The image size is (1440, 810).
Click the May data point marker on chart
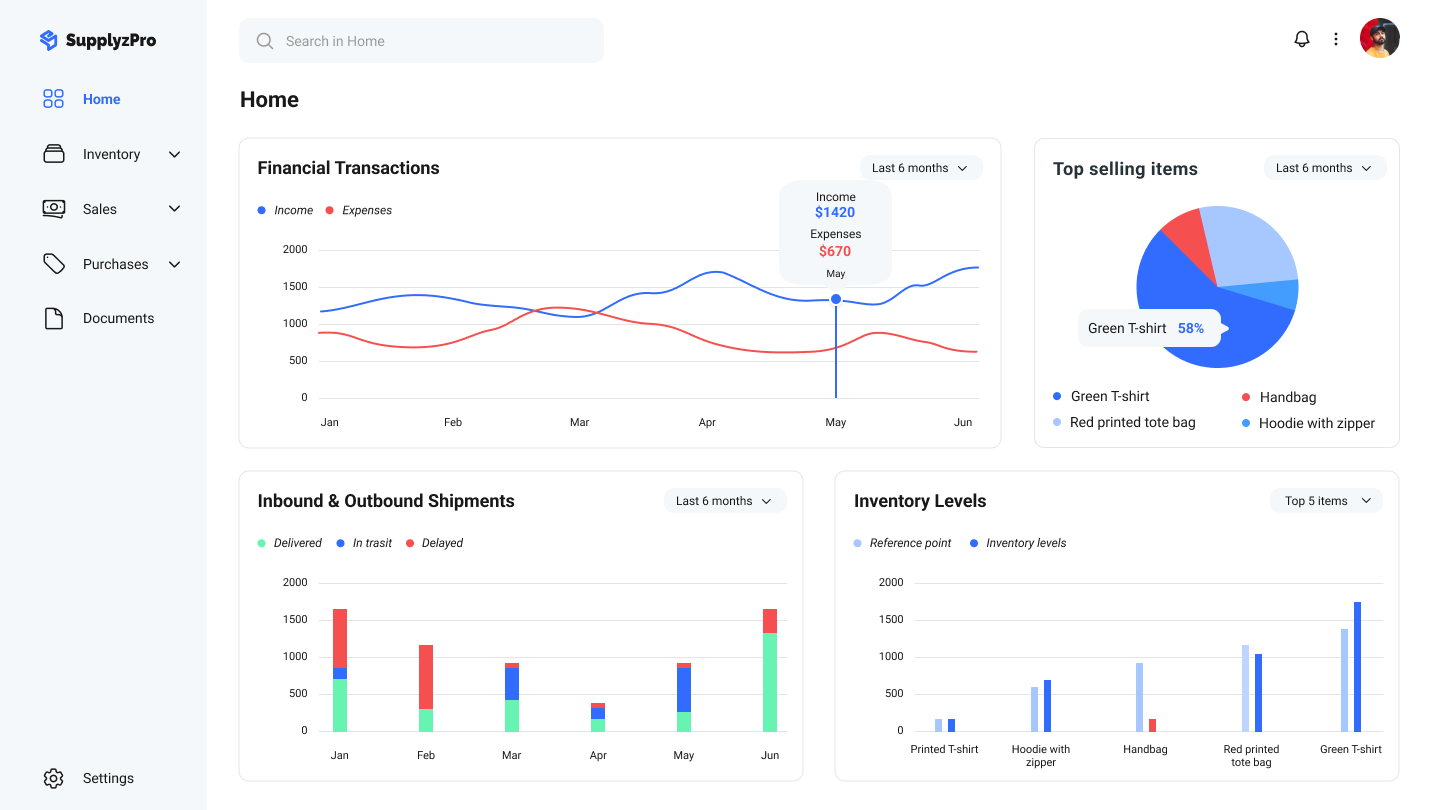coord(836,299)
